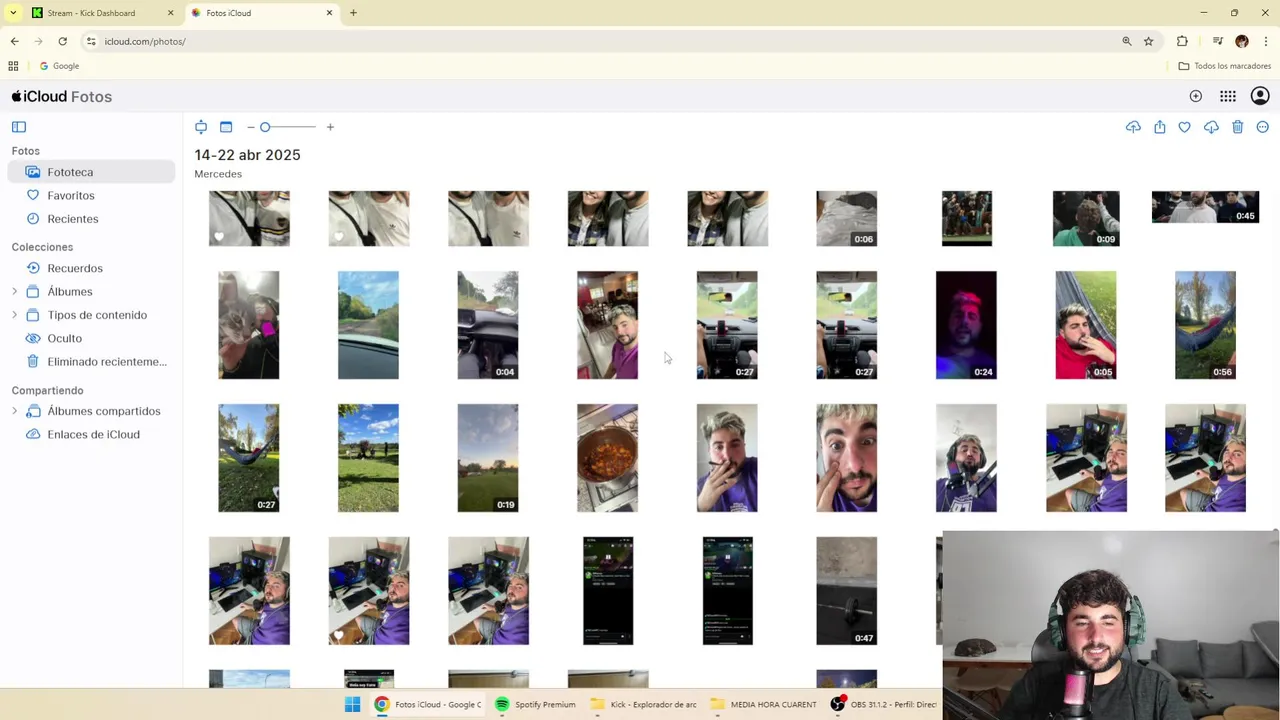Viewport: 1280px width, 720px height.
Task: Mark selection as favorite with heart icon
Action: pos(1185,127)
